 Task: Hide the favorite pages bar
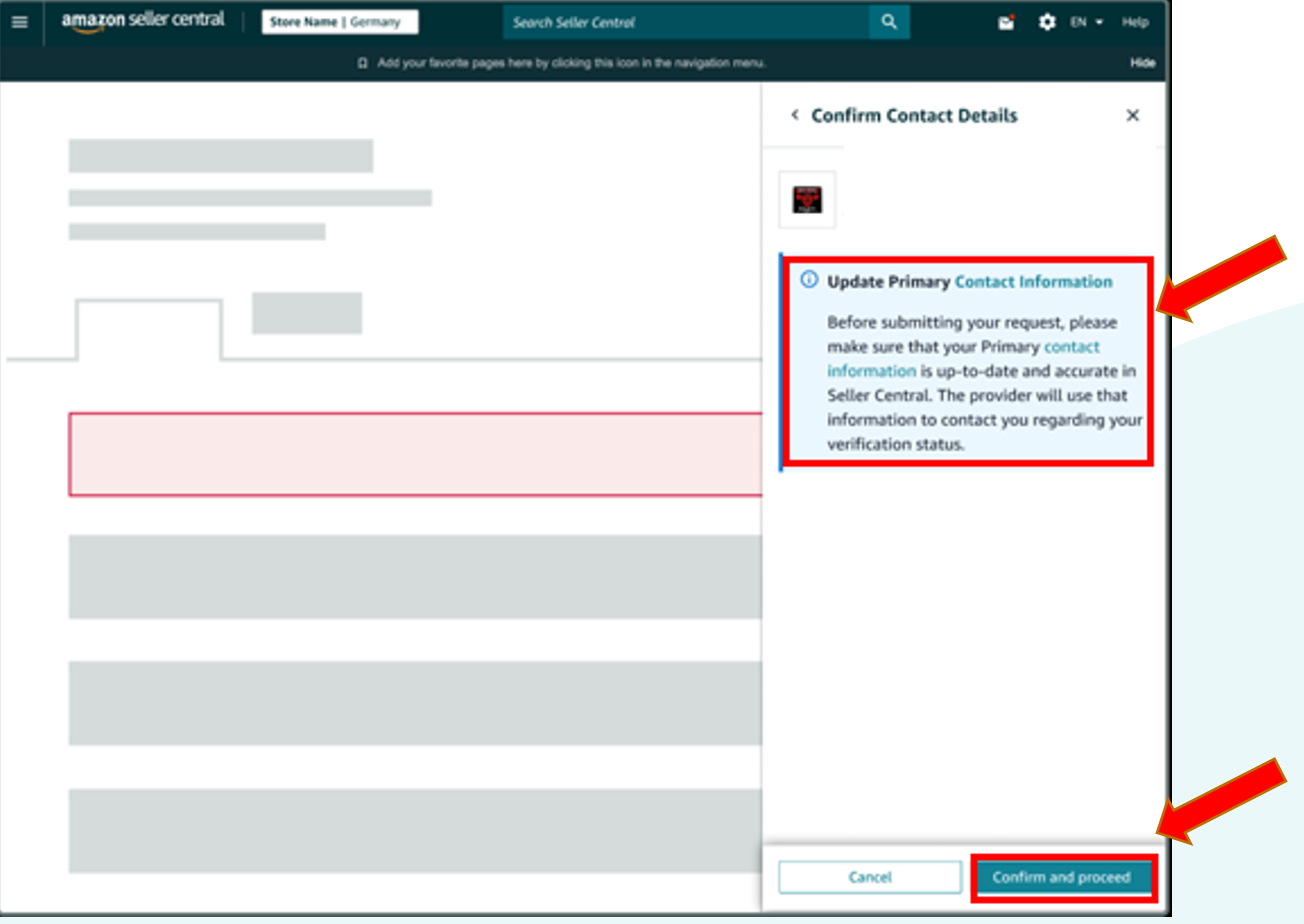(x=1143, y=63)
